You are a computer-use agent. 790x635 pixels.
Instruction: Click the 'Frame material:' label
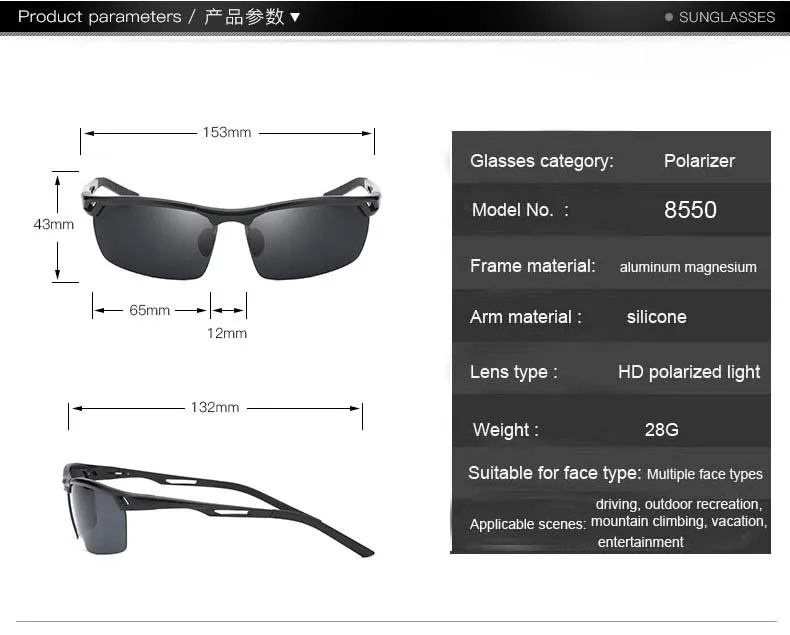[533, 266]
